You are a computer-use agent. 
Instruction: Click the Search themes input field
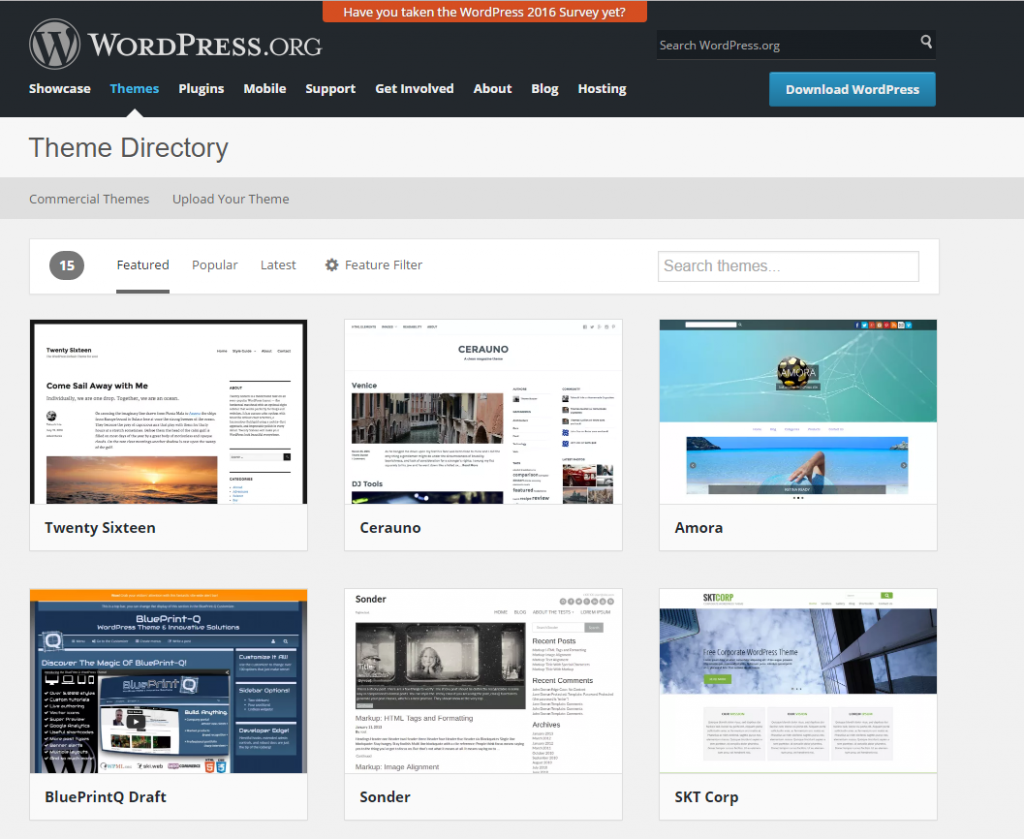788,266
